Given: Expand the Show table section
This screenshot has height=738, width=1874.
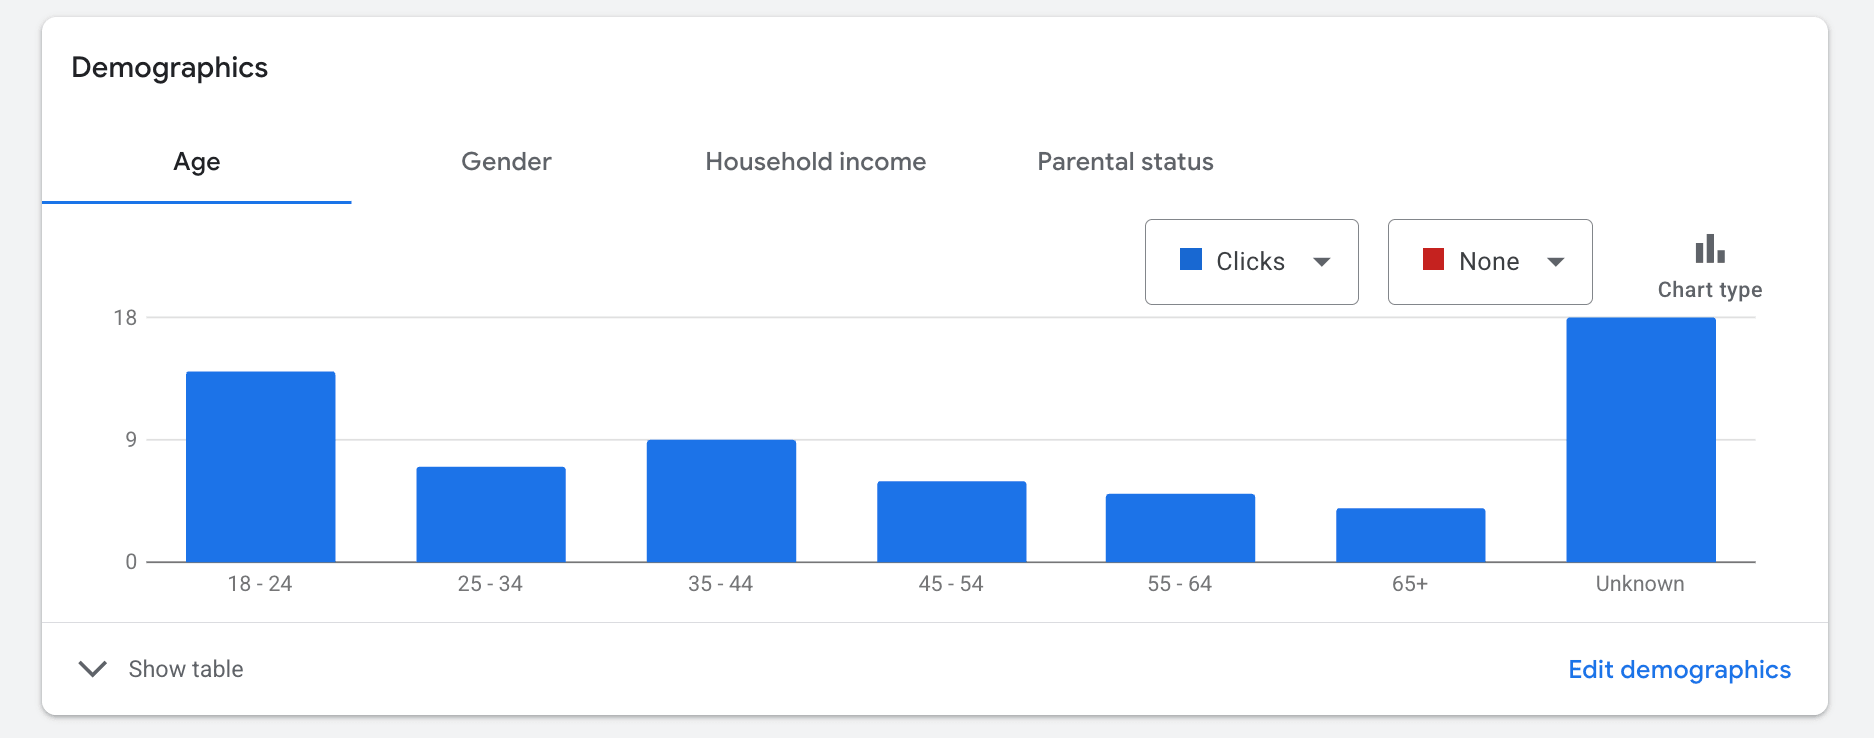Looking at the screenshot, I should [x=185, y=669].
